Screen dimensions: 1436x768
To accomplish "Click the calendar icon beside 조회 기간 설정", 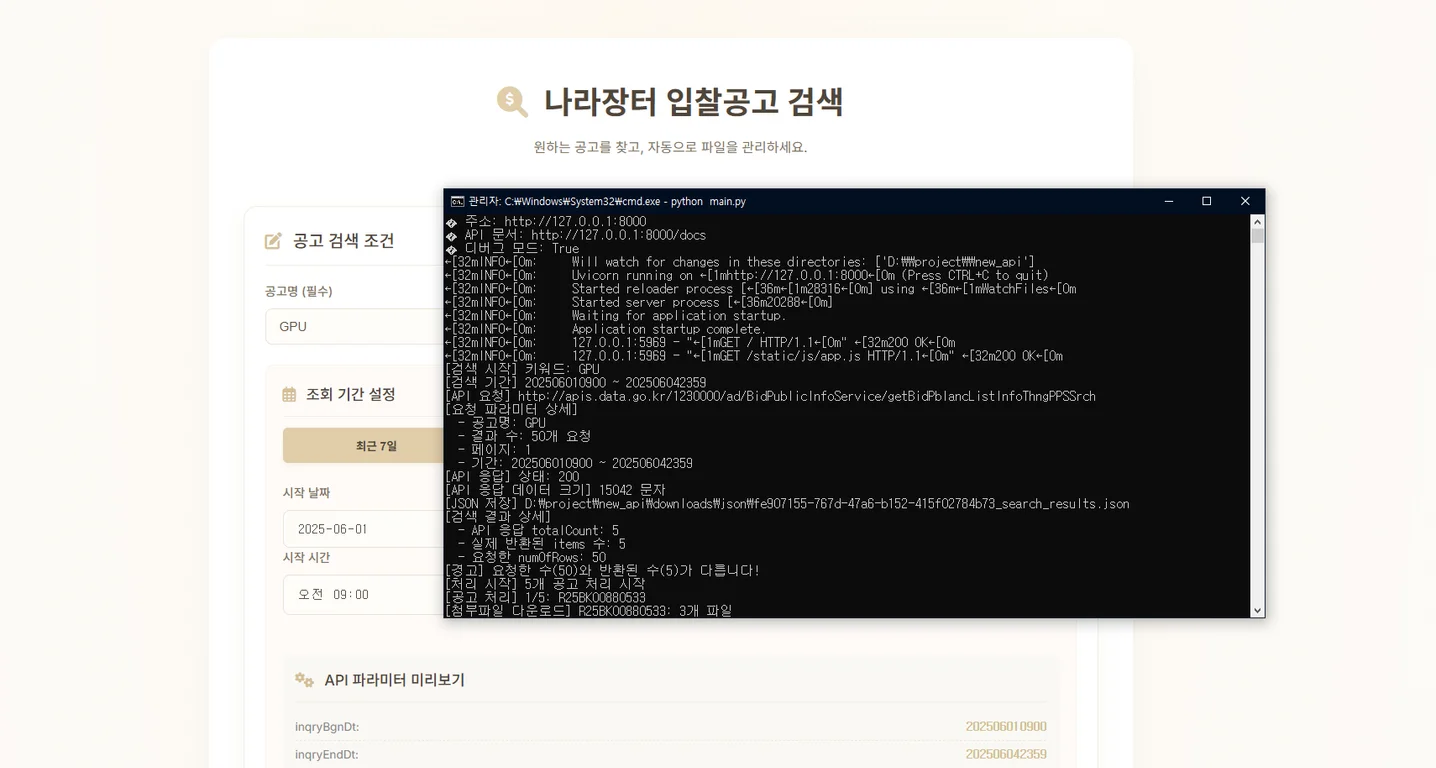I will [x=289, y=395].
